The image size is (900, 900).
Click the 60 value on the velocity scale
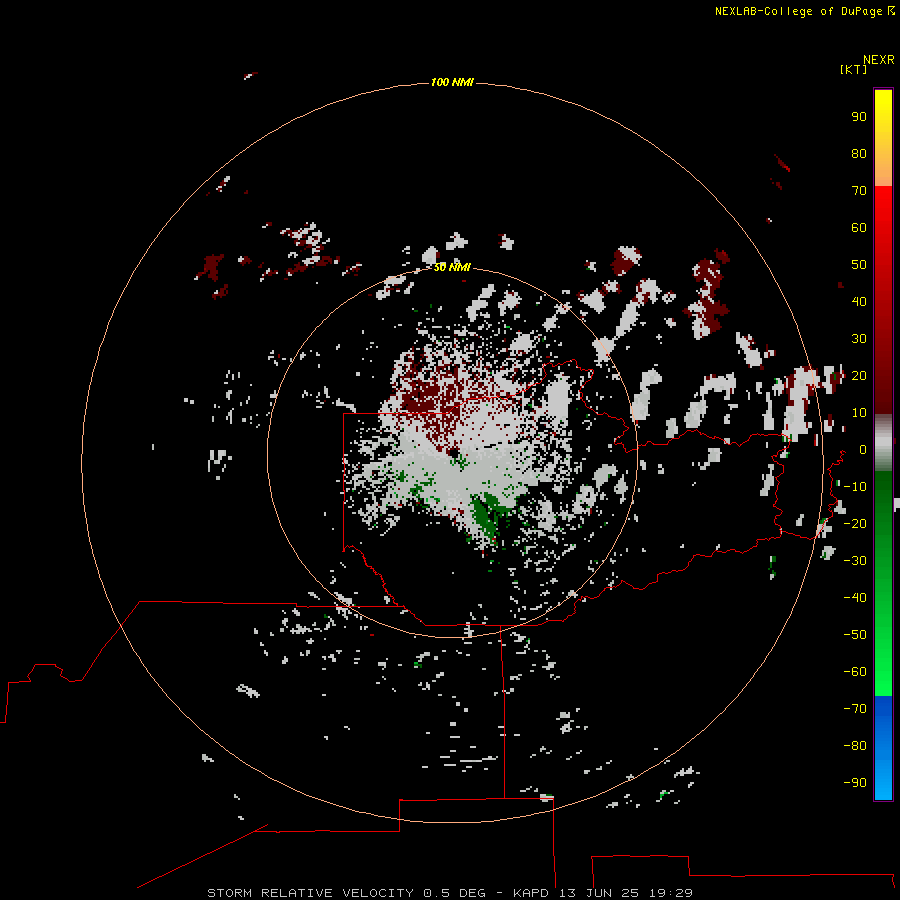point(859,227)
